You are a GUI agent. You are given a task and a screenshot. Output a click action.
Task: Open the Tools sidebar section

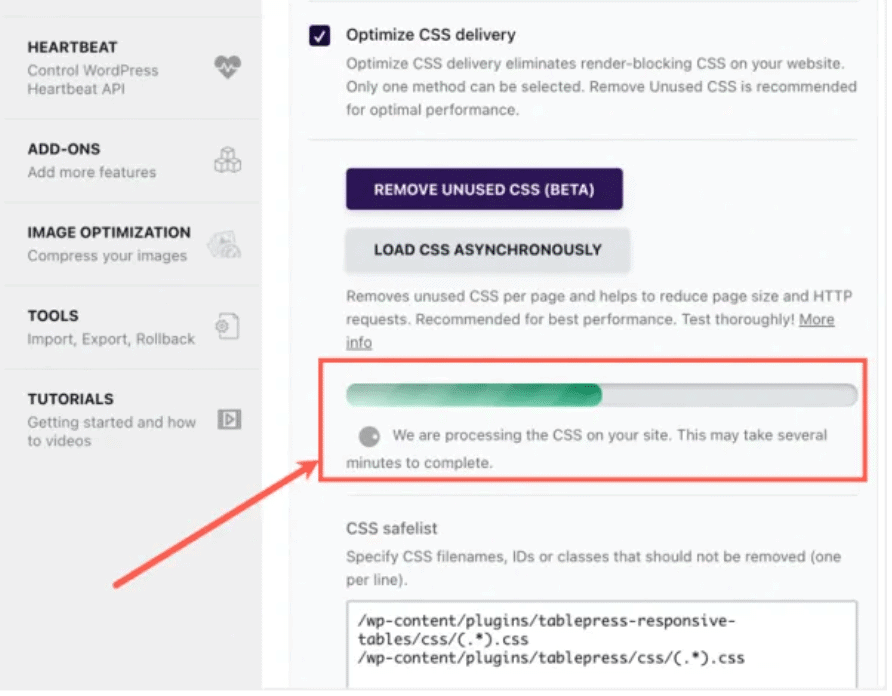point(110,327)
